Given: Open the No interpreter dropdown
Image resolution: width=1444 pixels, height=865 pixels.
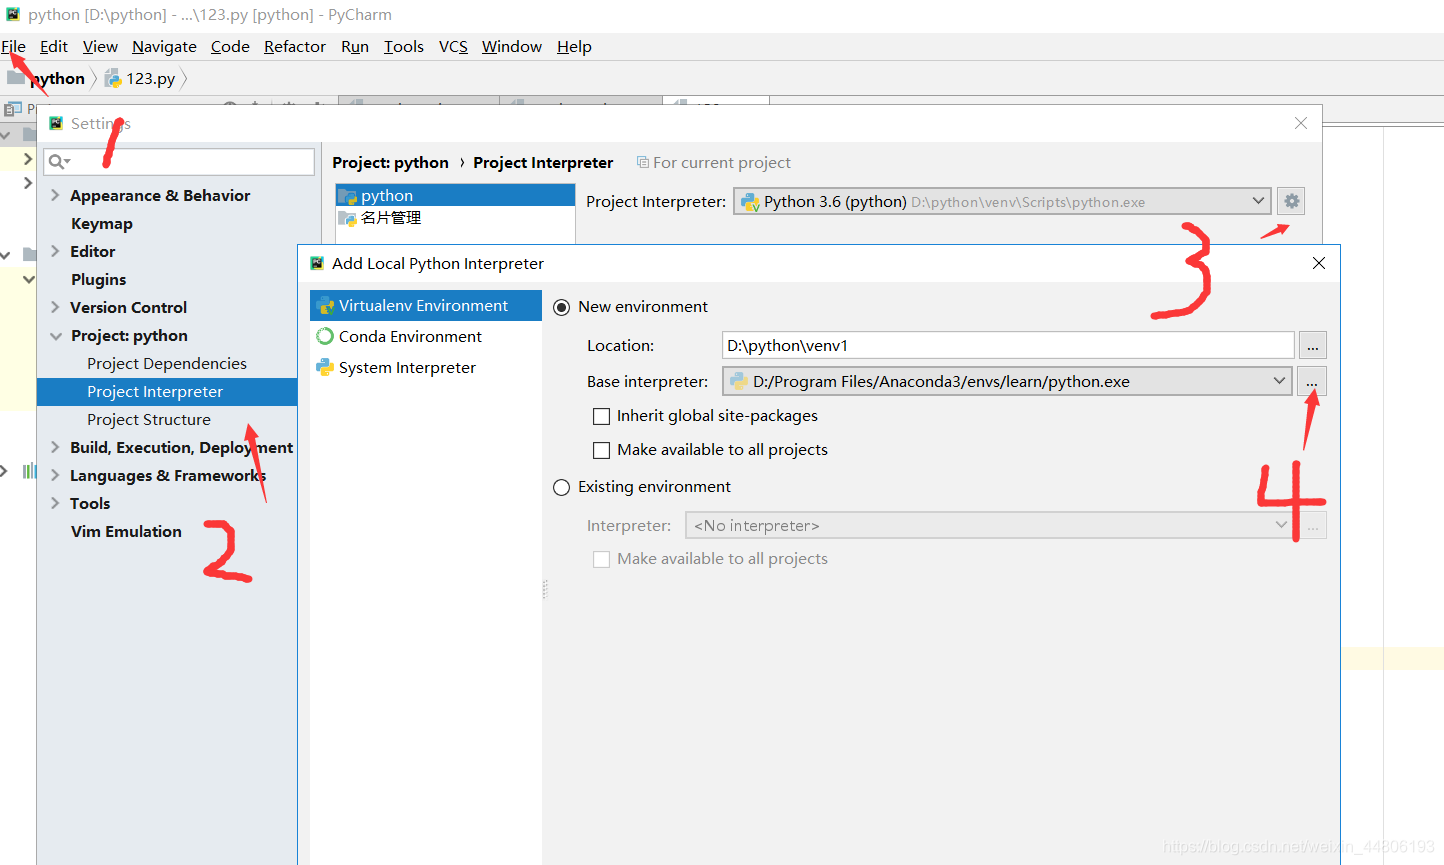Looking at the screenshot, I should (1281, 525).
